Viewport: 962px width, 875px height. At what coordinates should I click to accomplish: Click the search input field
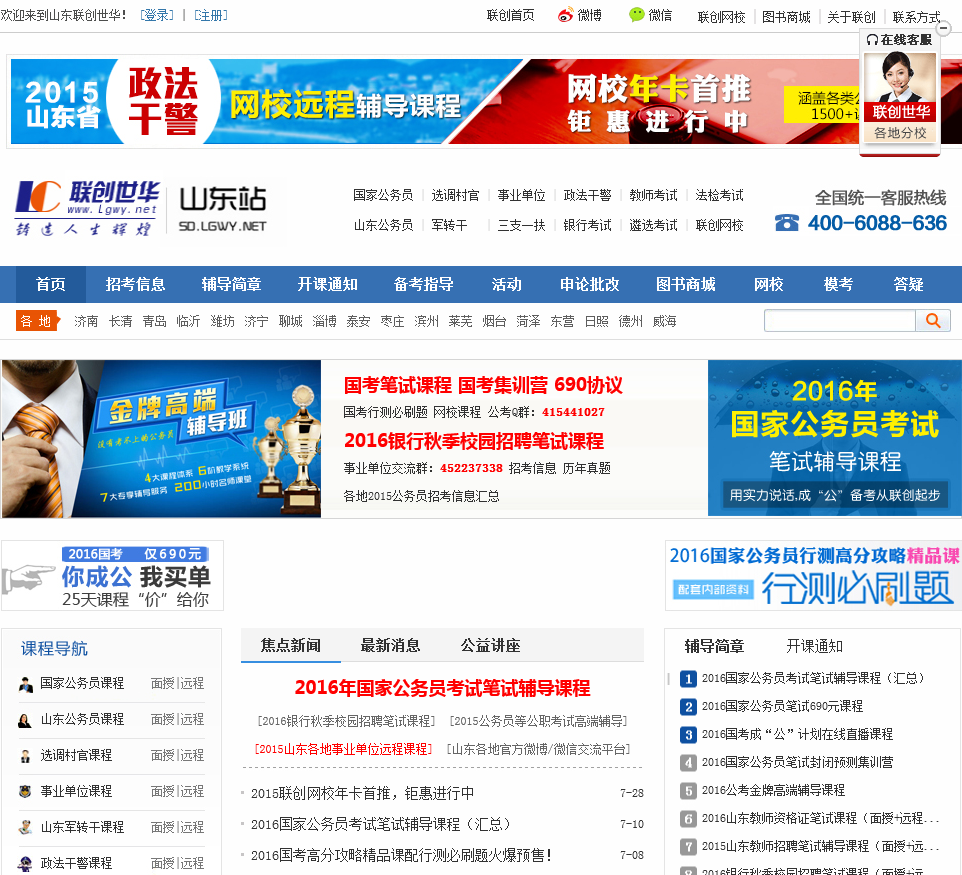(840, 320)
